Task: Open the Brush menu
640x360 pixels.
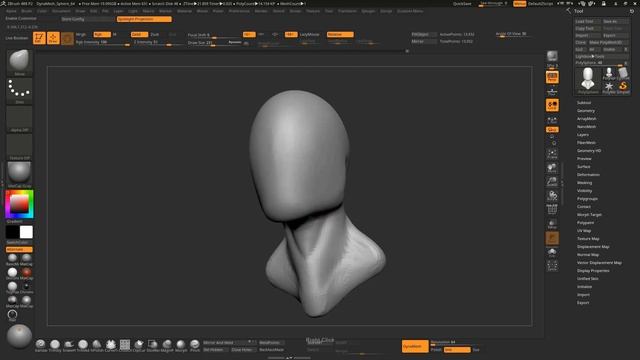Action: coord(27,11)
